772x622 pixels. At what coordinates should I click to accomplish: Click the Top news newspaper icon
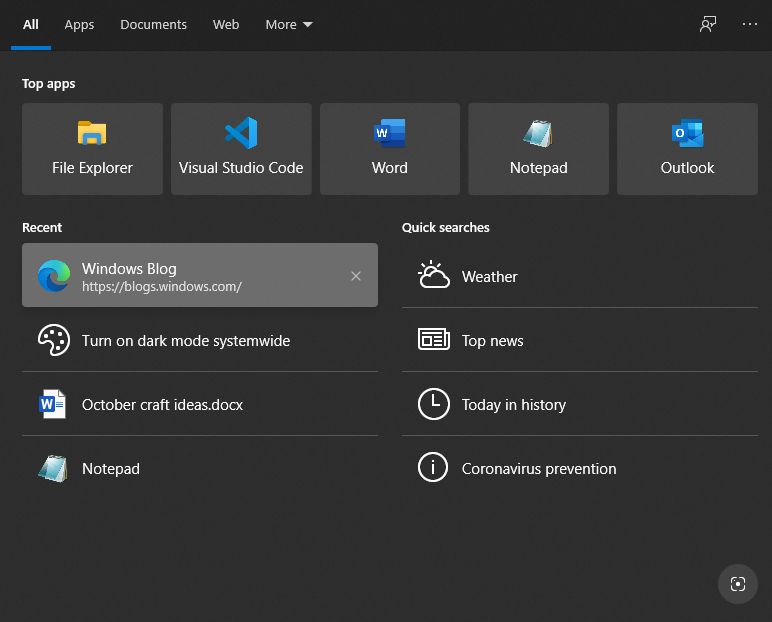click(x=434, y=339)
